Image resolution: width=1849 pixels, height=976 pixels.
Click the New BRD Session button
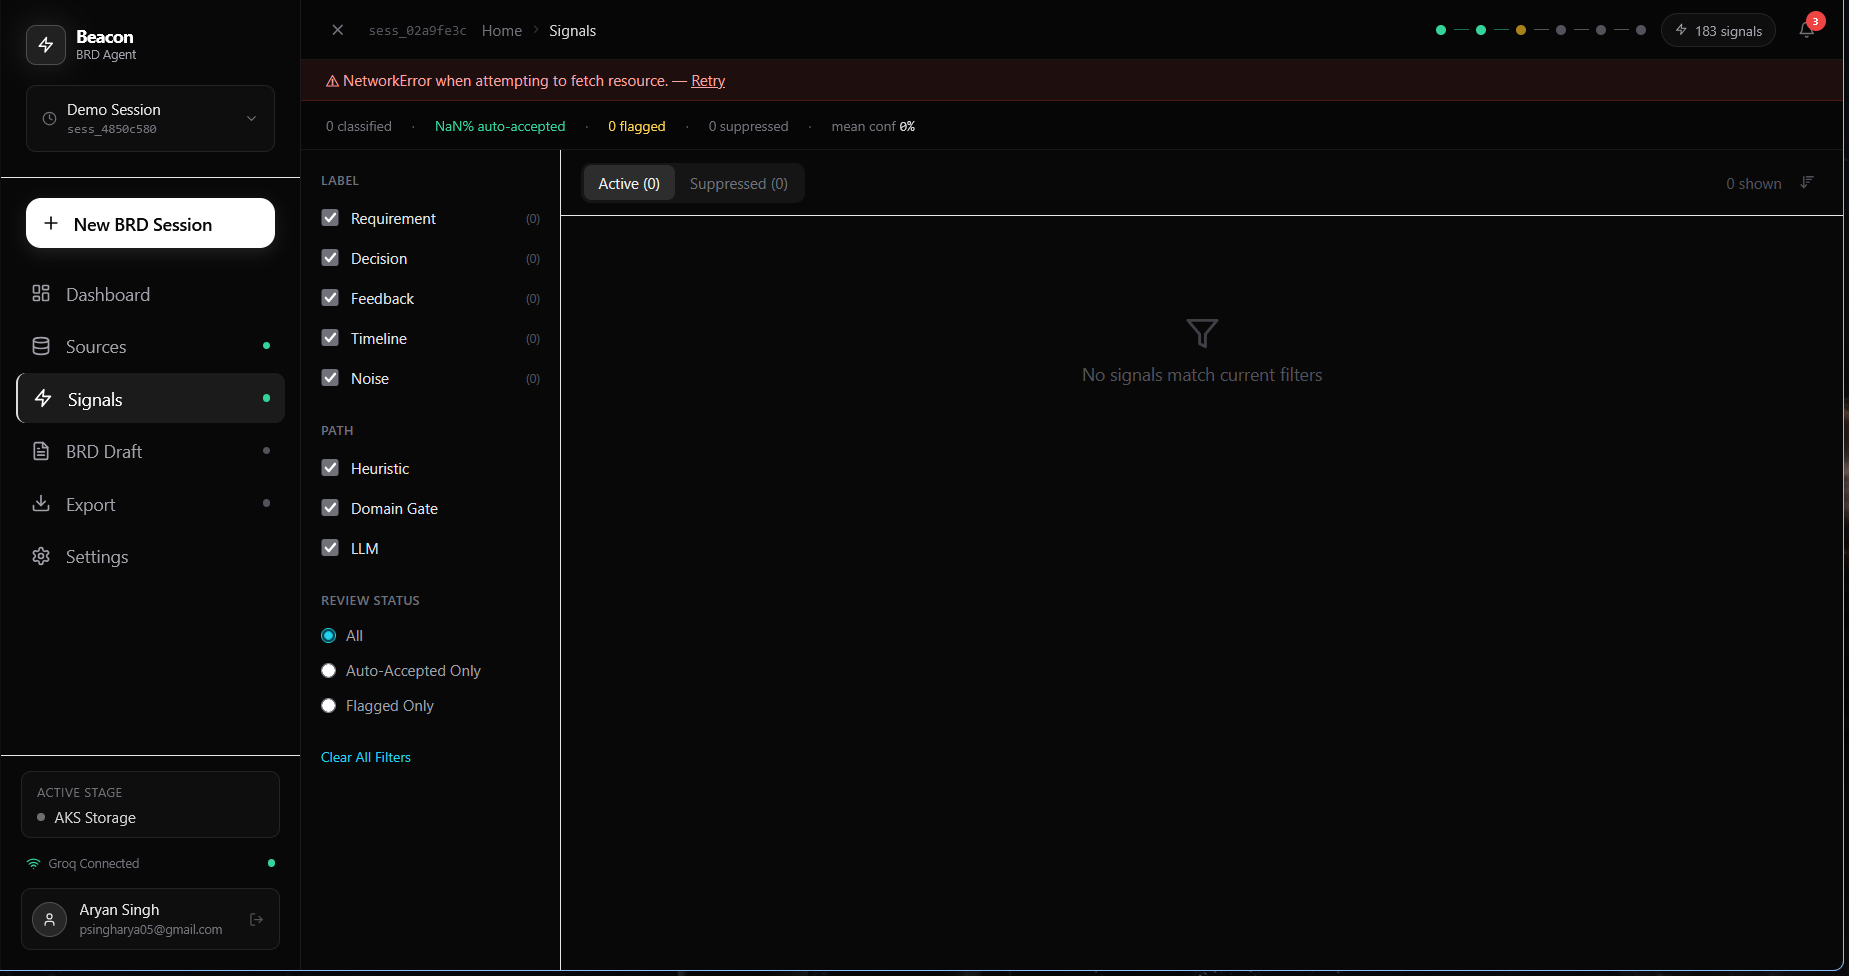[x=150, y=223]
